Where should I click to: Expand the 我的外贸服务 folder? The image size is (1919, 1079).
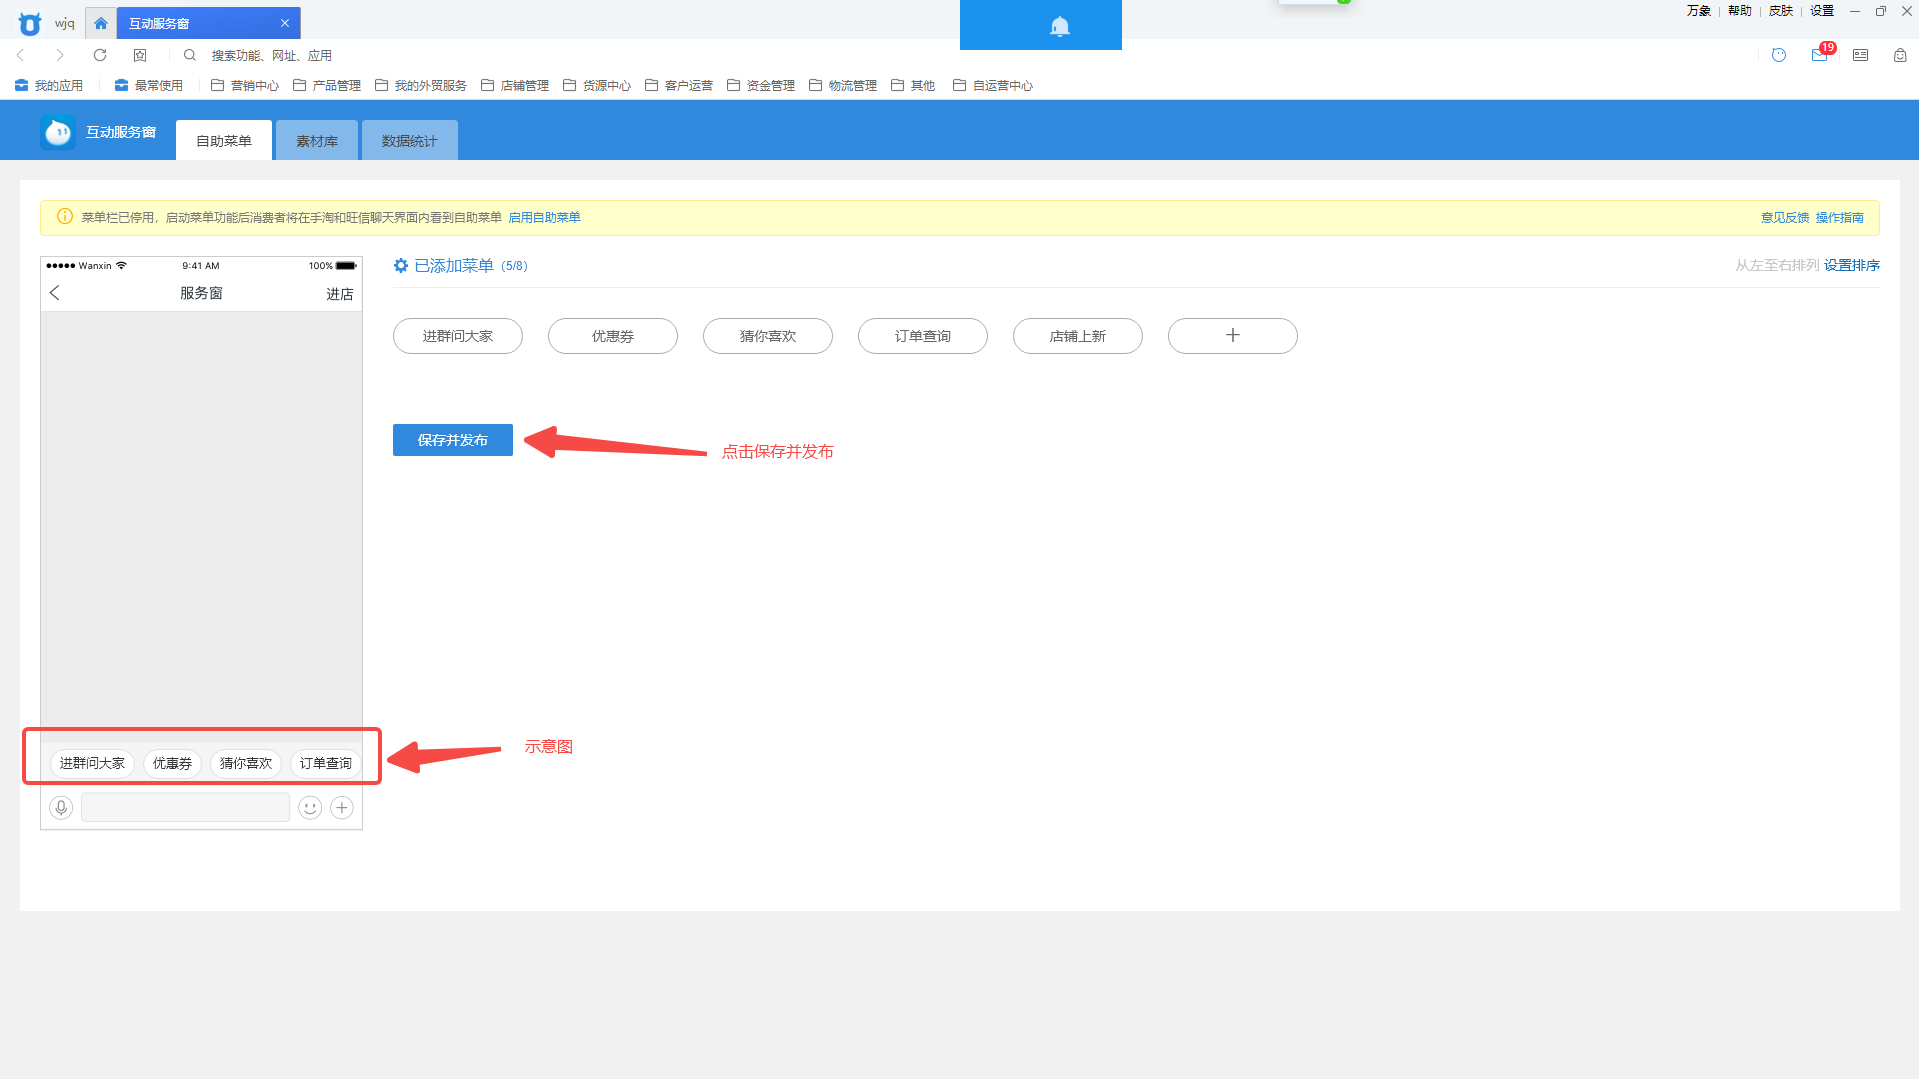pos(421,86)
